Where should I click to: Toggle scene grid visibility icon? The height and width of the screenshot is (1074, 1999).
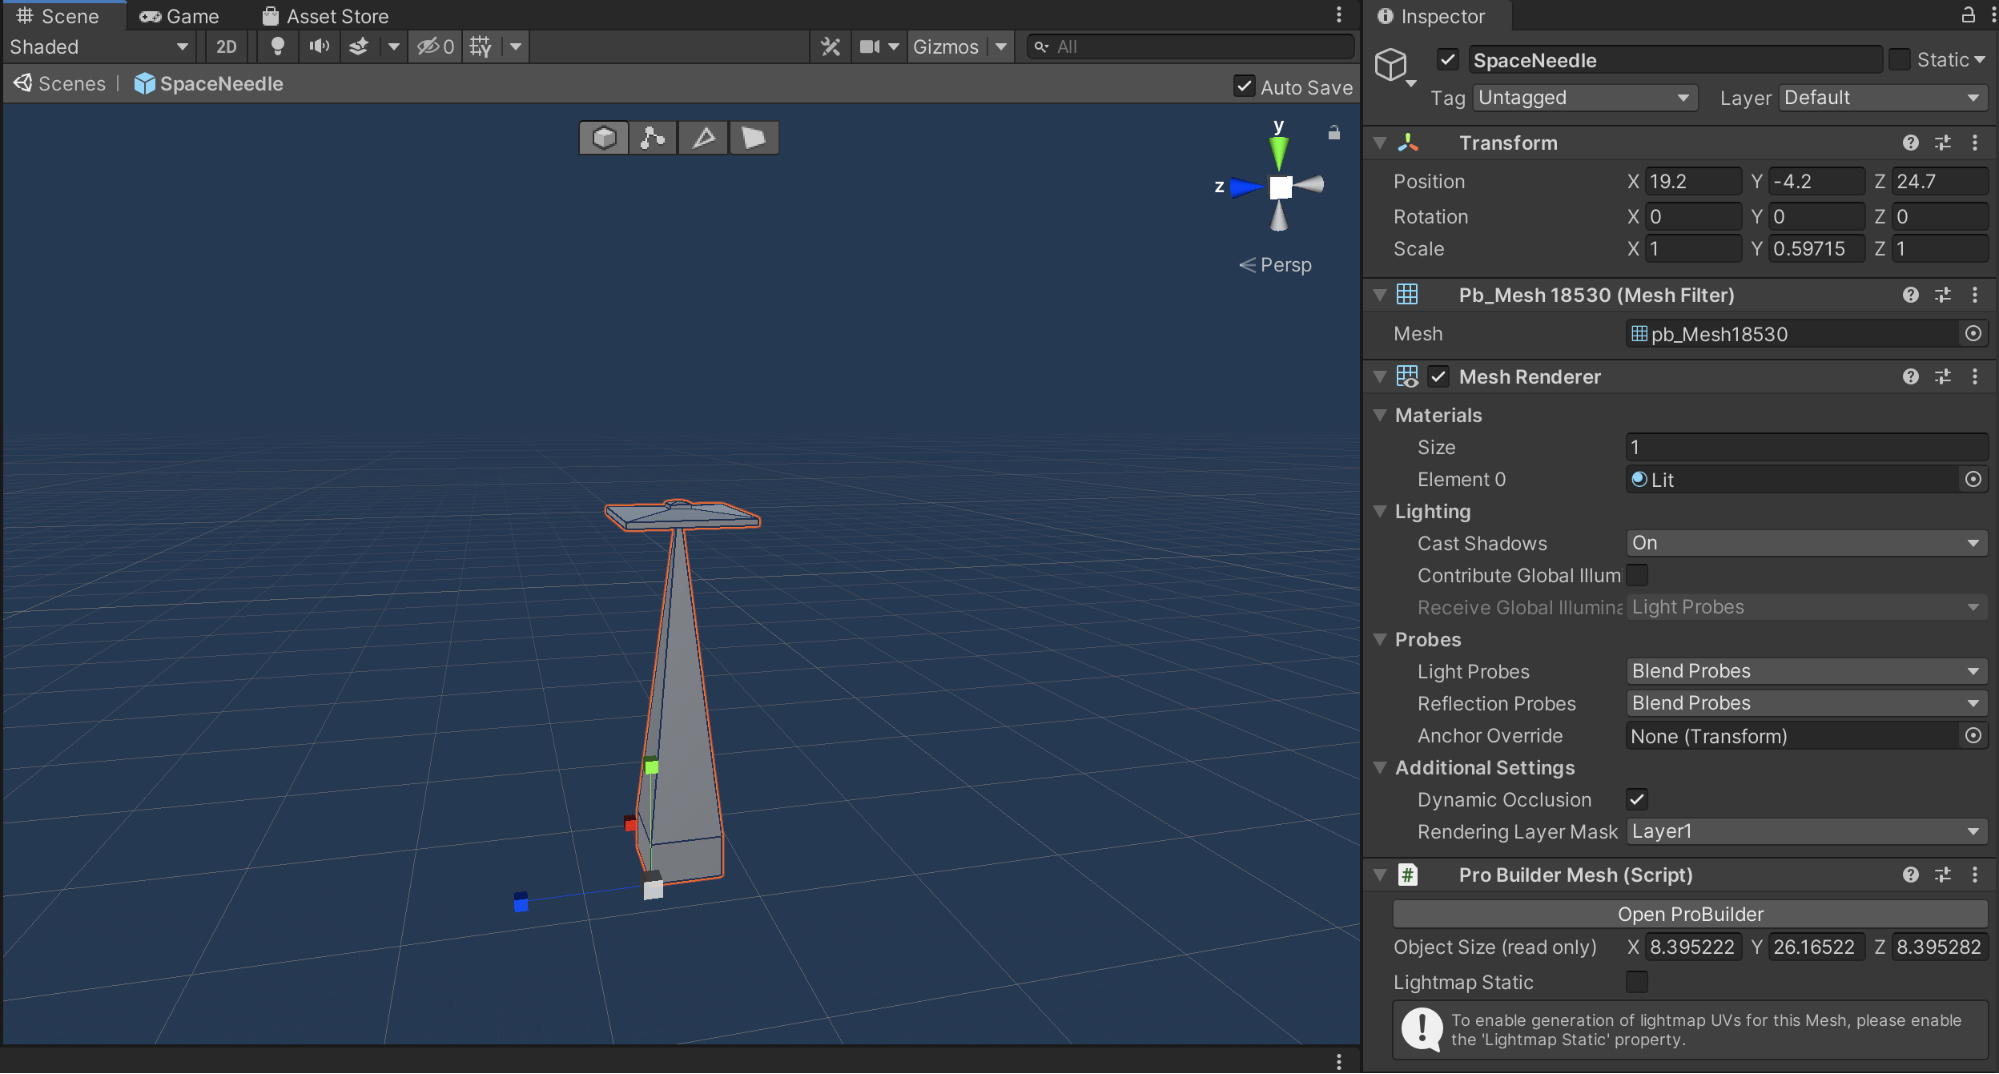(x=481, y=47)
